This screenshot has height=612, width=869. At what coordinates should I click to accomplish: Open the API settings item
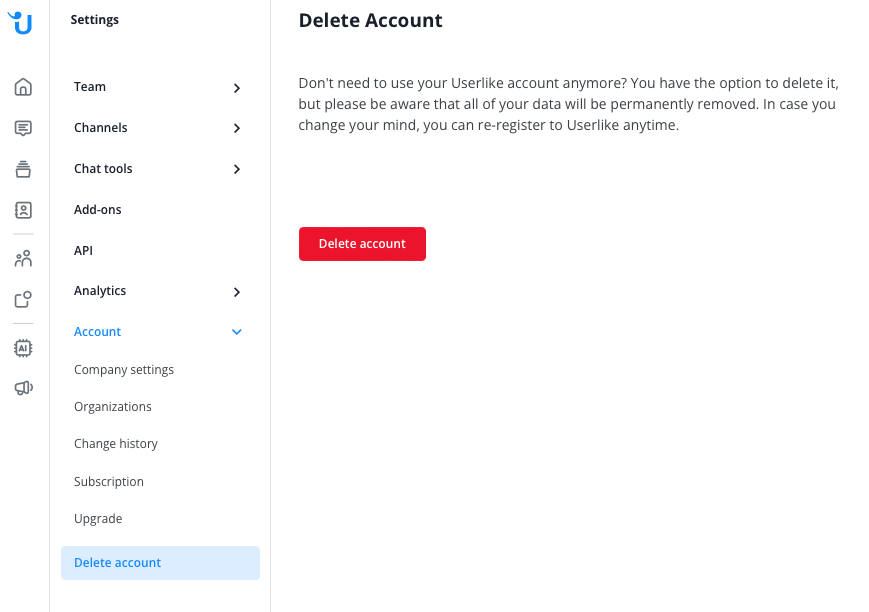(83, 251)
